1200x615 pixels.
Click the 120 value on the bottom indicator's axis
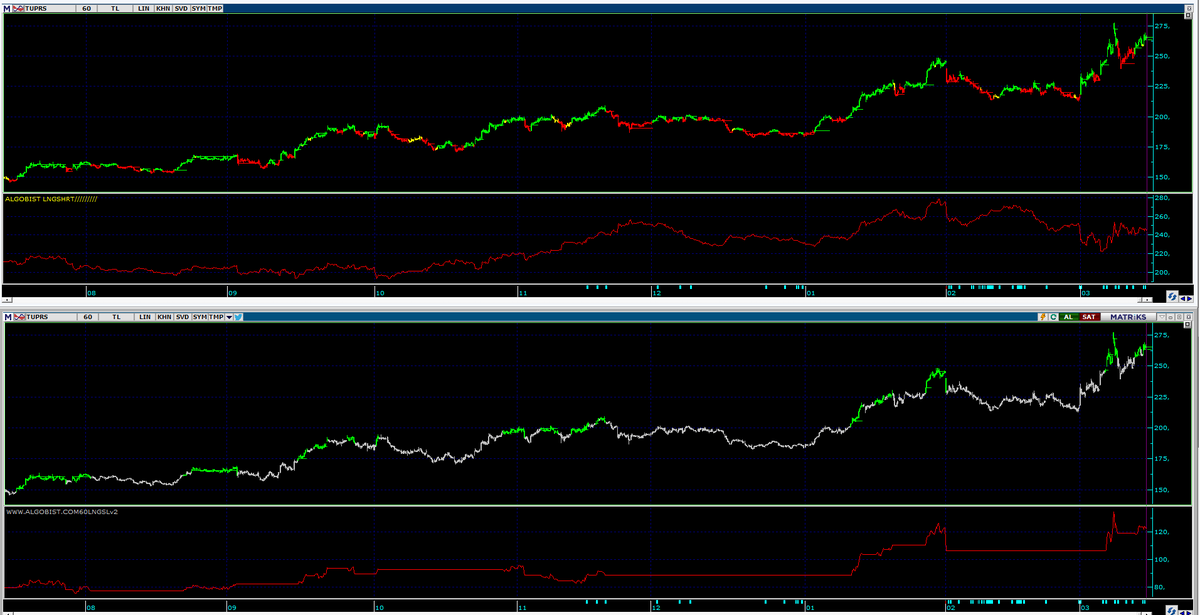pos(1160,532)
